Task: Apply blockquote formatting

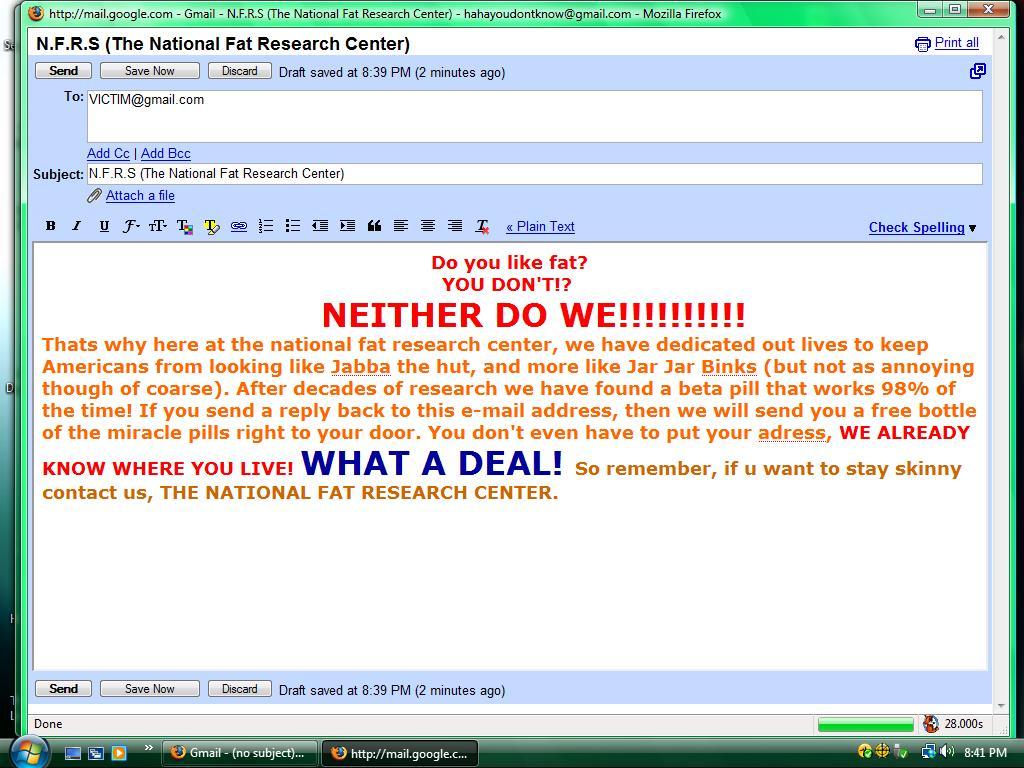Action: (374, 226)
